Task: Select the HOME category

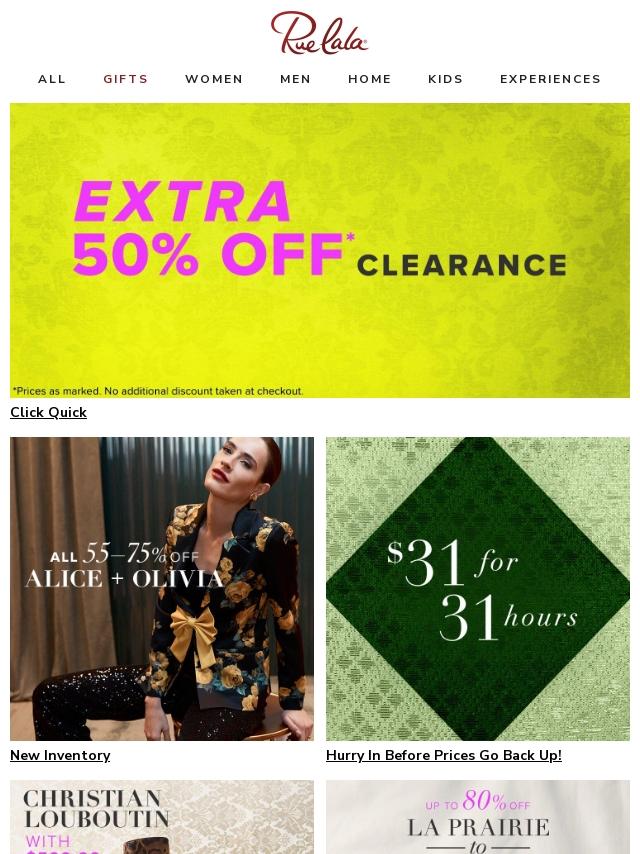Action: click(370, 79)
